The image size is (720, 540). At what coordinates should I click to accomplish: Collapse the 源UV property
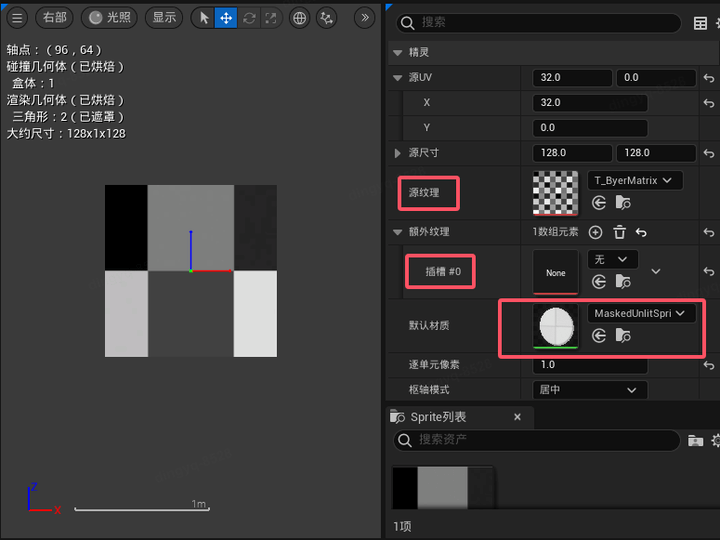point(398,78)
